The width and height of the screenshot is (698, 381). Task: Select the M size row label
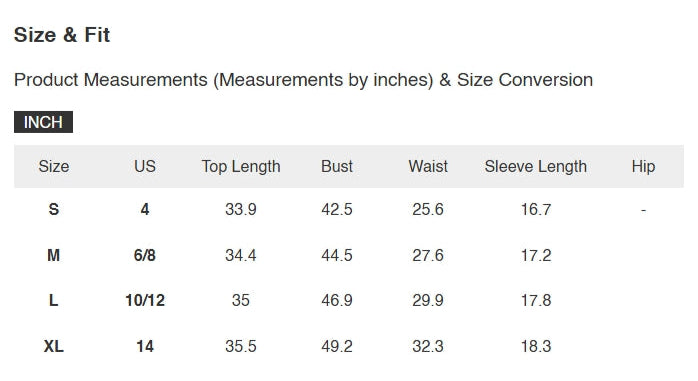tap(53, 255)
